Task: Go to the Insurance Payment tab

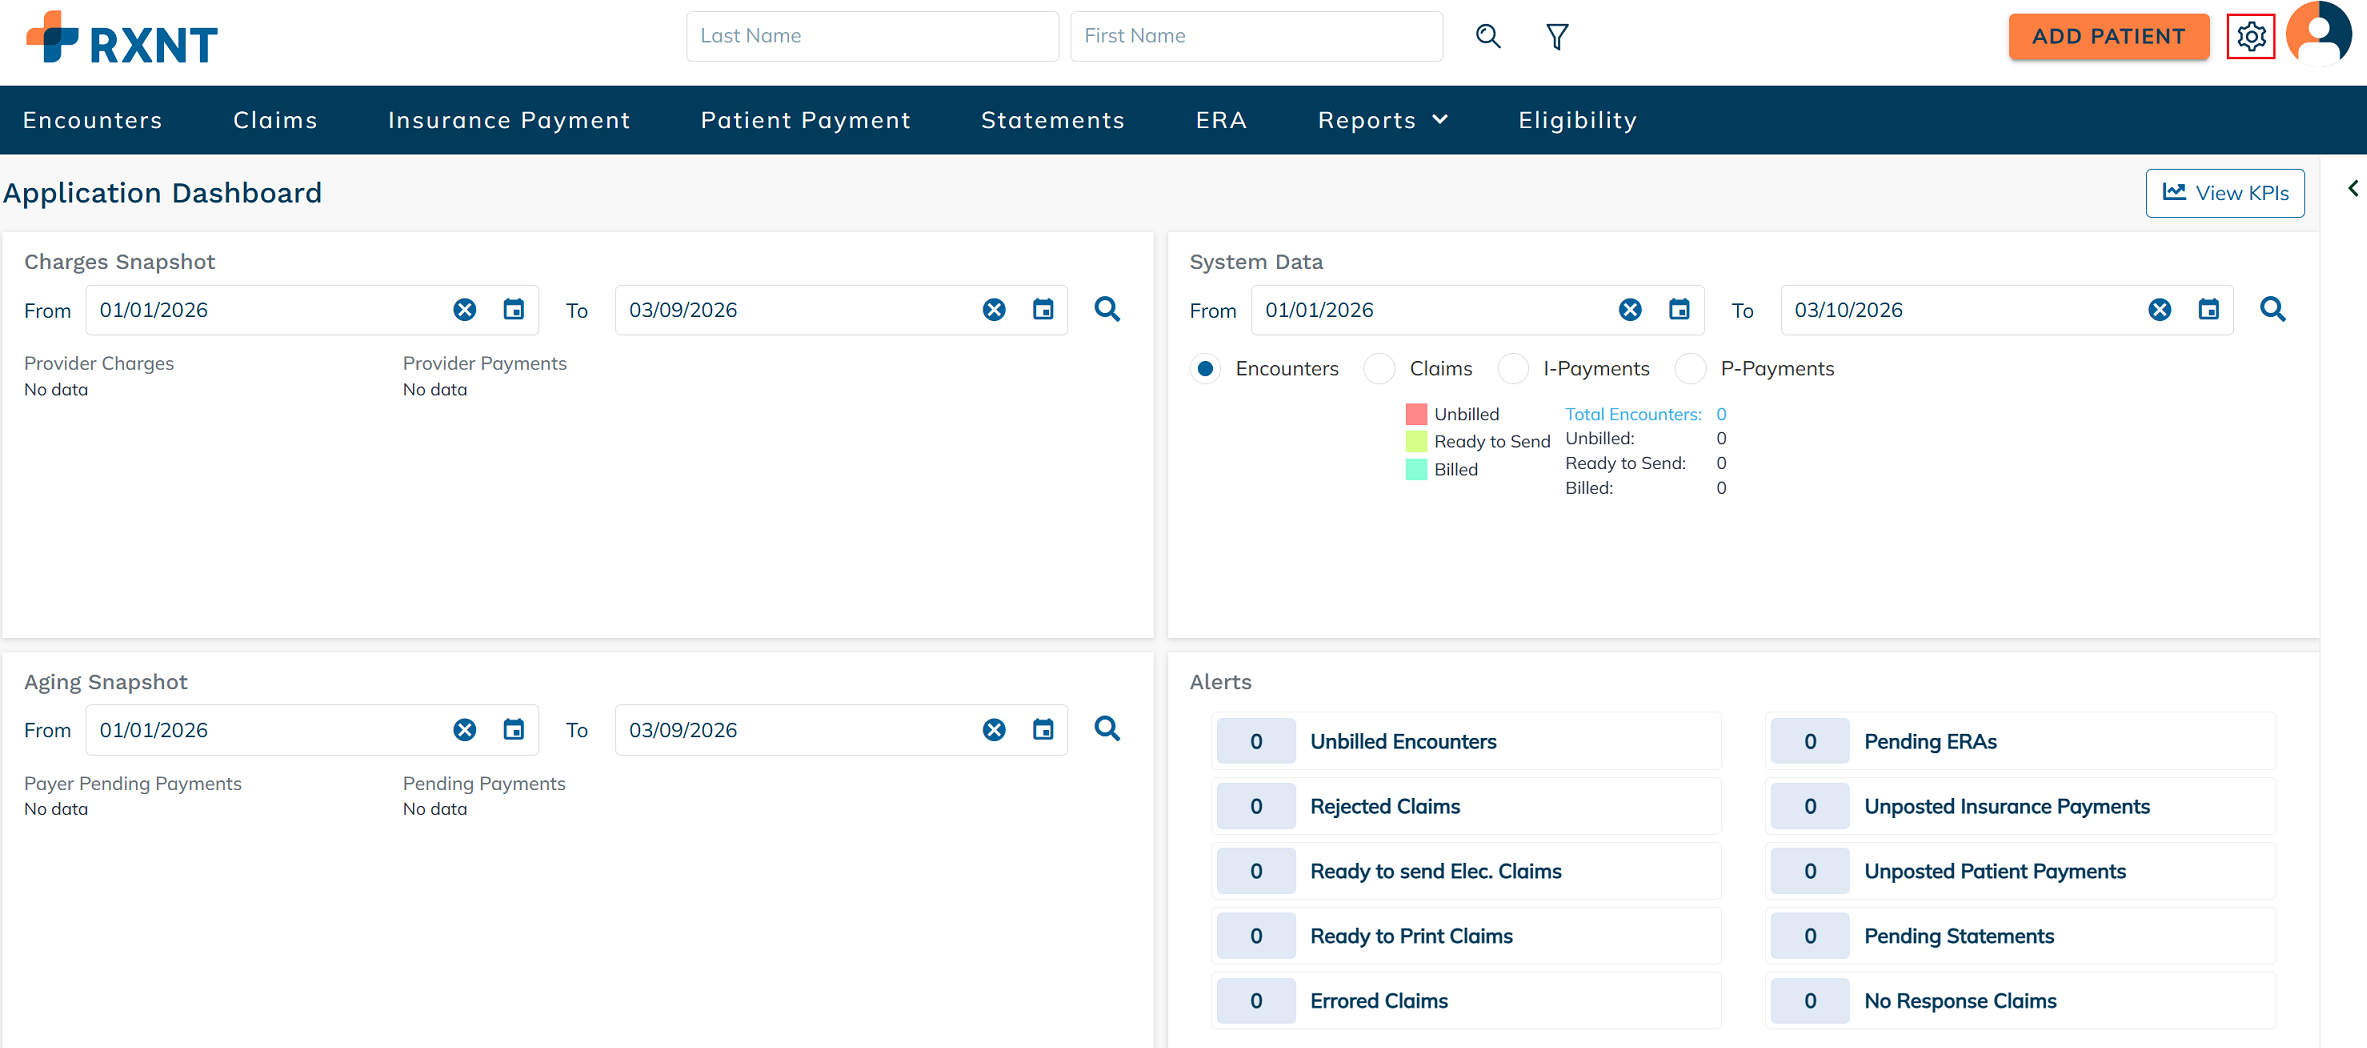Action: 509,120
